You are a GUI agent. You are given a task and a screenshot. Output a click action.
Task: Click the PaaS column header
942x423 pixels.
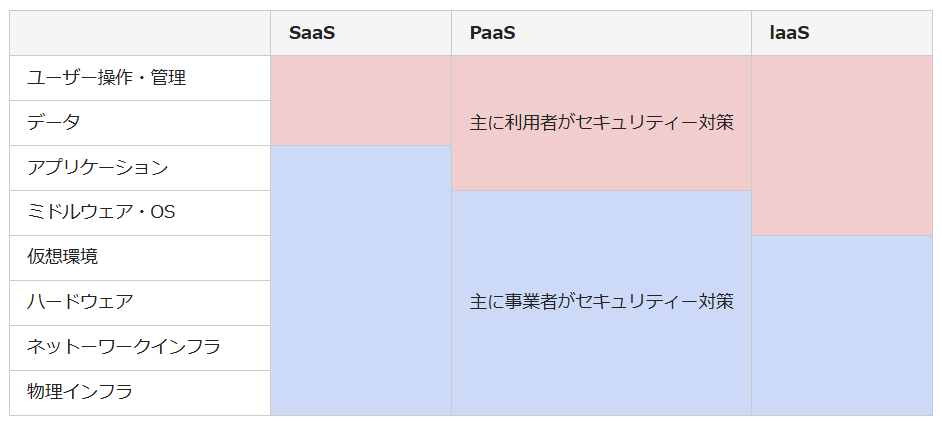492,33
